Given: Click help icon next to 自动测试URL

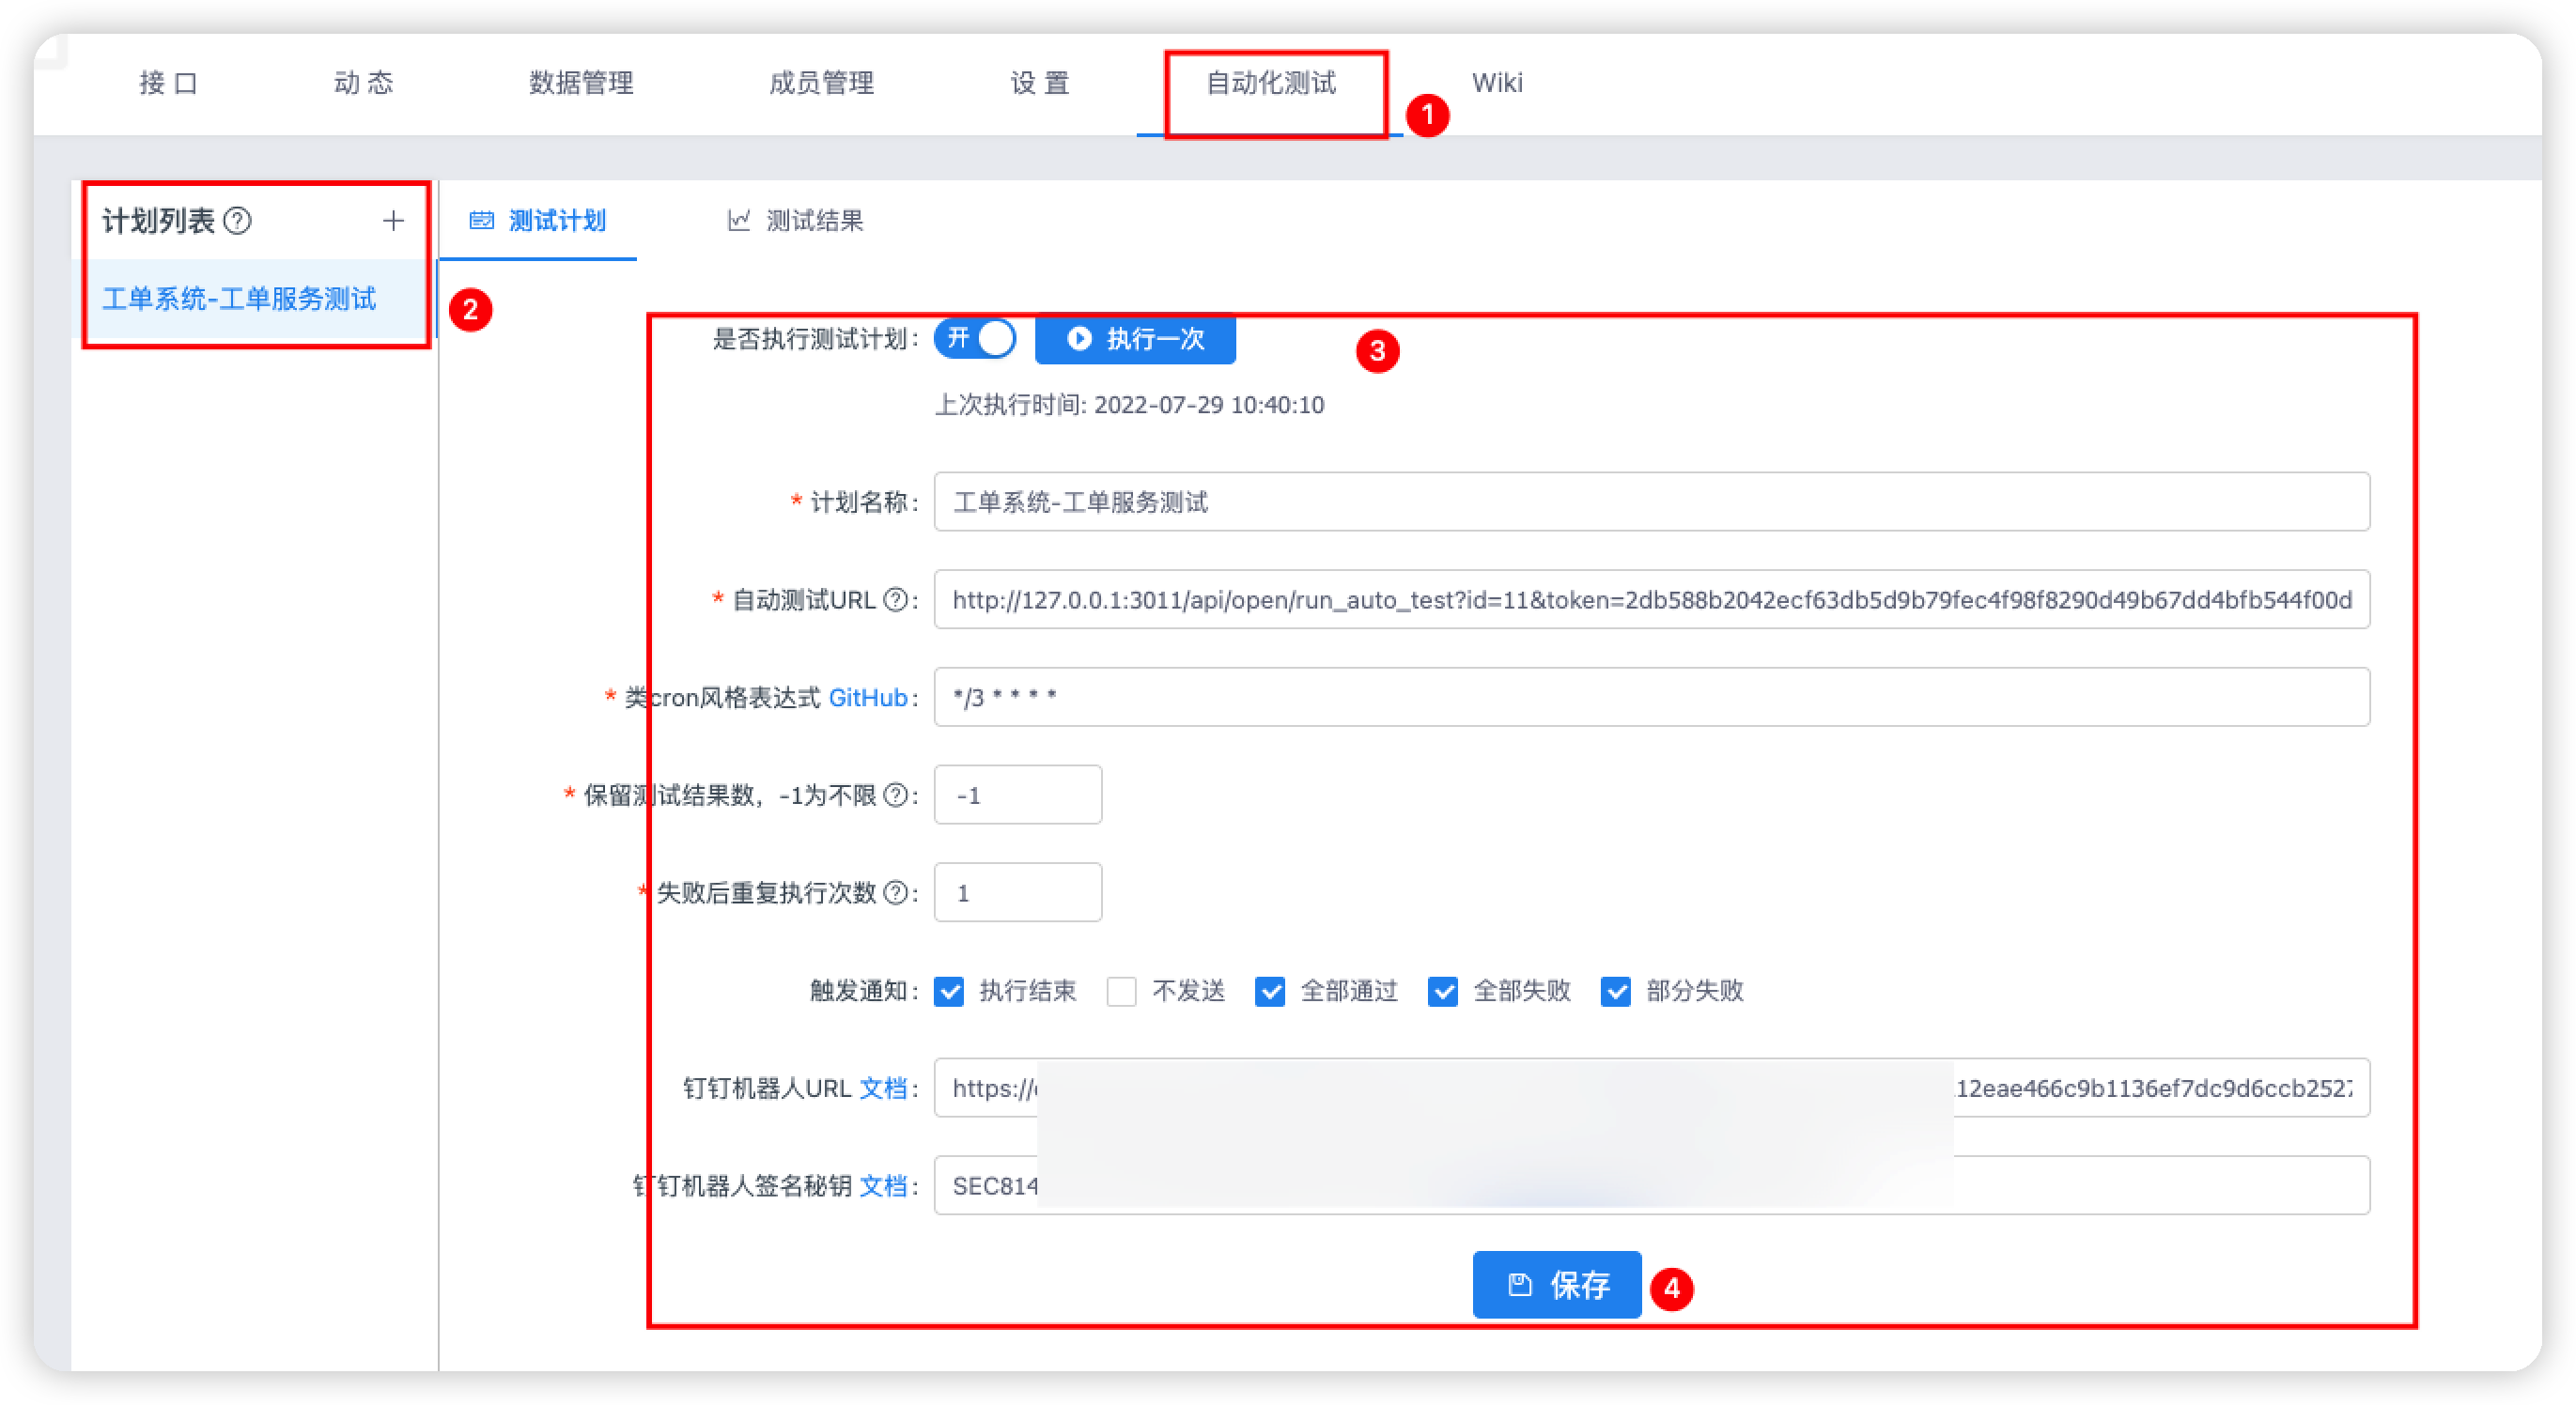Looking at the screenshot, I should [896, 600].
